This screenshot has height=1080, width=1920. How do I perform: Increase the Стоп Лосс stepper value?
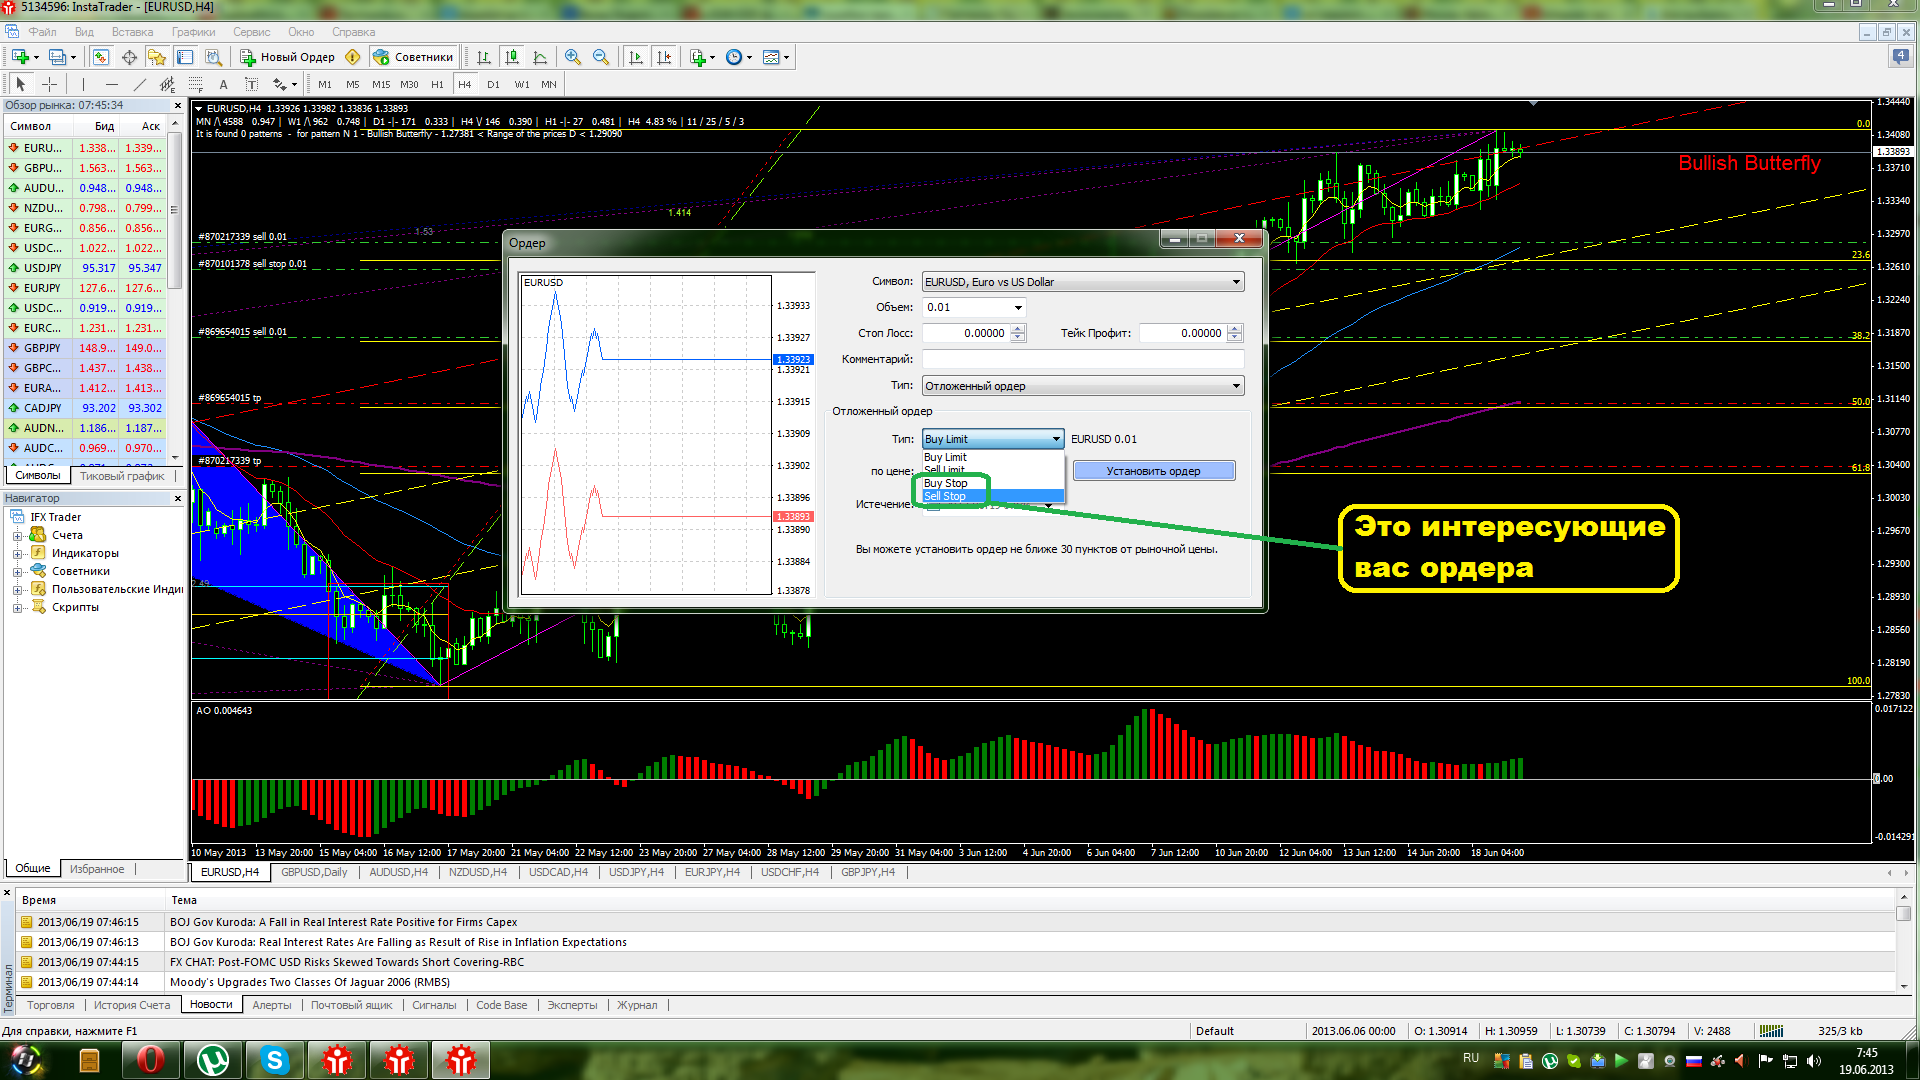(x=1018, y=329)
